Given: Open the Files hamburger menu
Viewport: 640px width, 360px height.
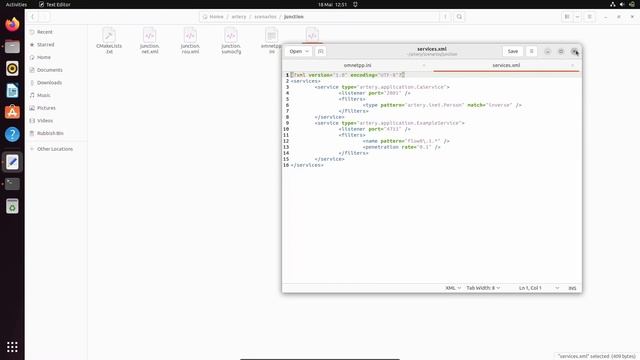Looking at the screenshot, I should click(589, 17).
